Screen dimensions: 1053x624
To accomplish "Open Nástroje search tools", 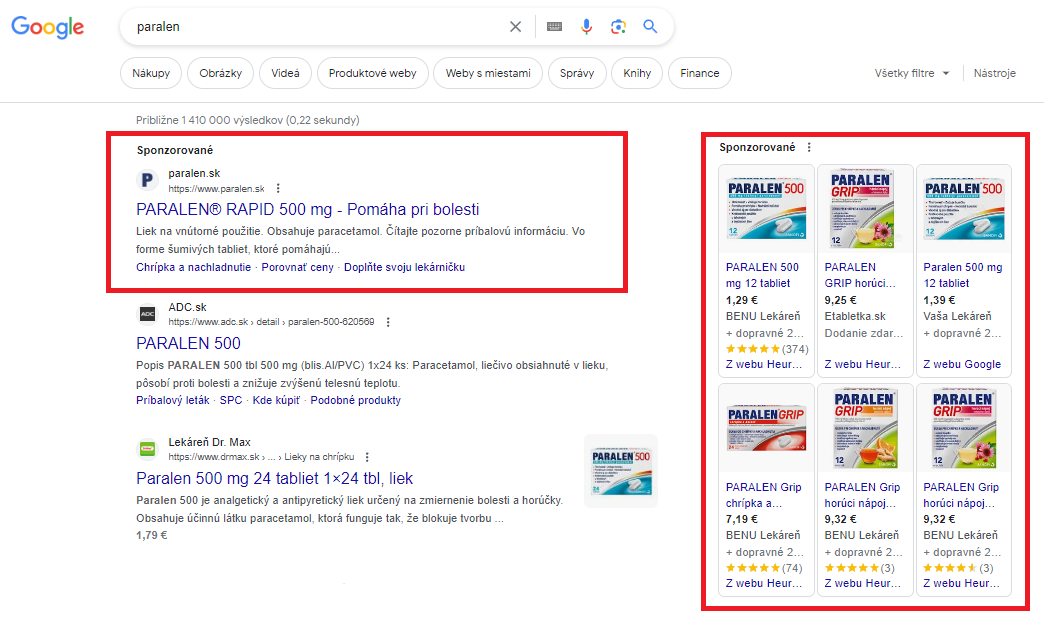I will click(x=995, y=73).
